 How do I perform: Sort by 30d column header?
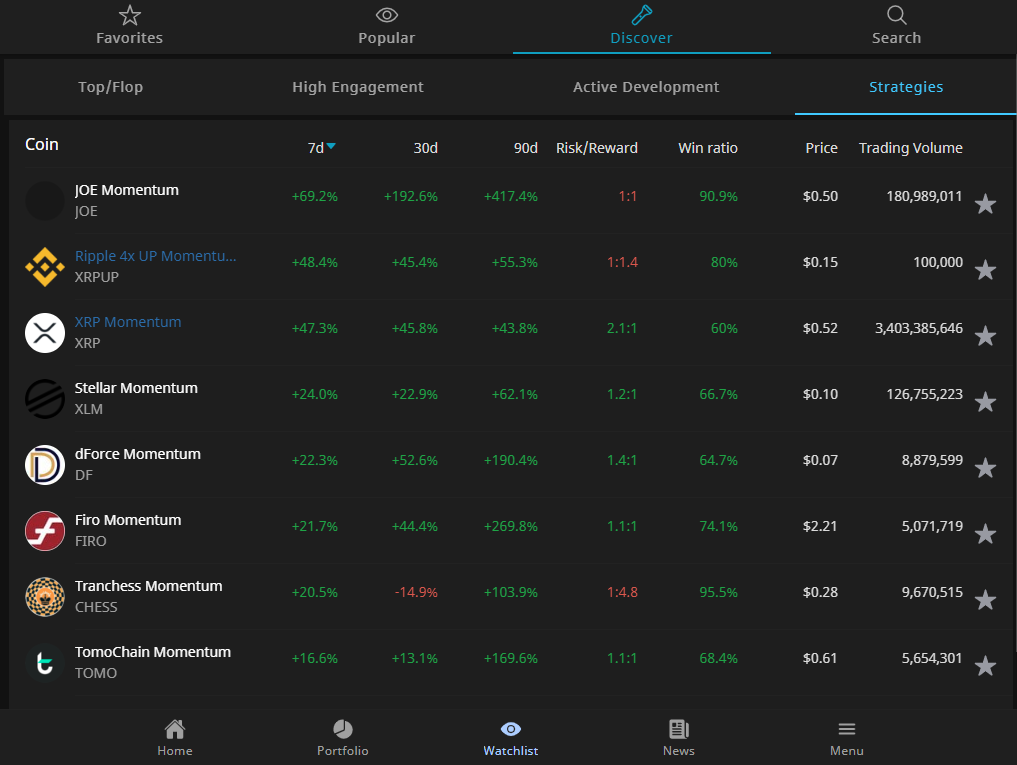point(425,148)
